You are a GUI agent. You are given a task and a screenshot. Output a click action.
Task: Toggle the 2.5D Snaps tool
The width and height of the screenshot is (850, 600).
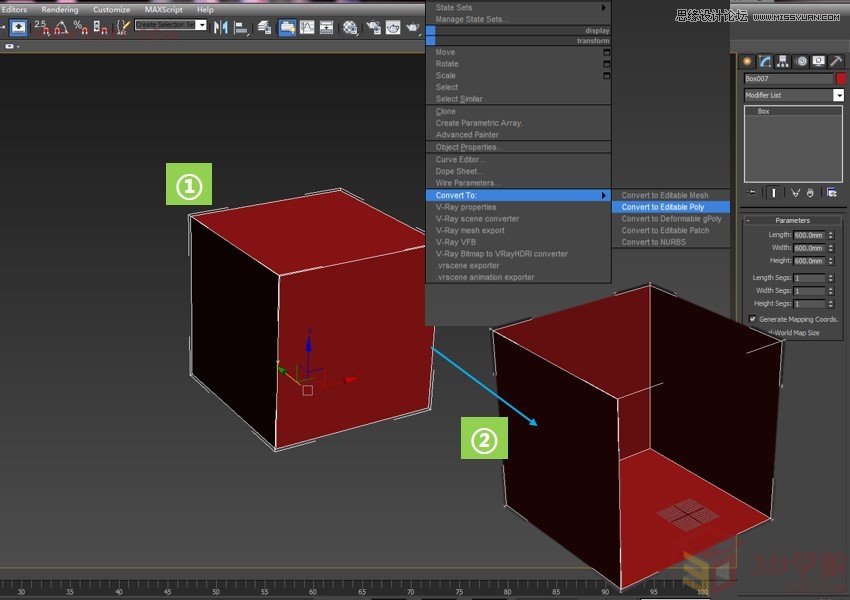42,27
